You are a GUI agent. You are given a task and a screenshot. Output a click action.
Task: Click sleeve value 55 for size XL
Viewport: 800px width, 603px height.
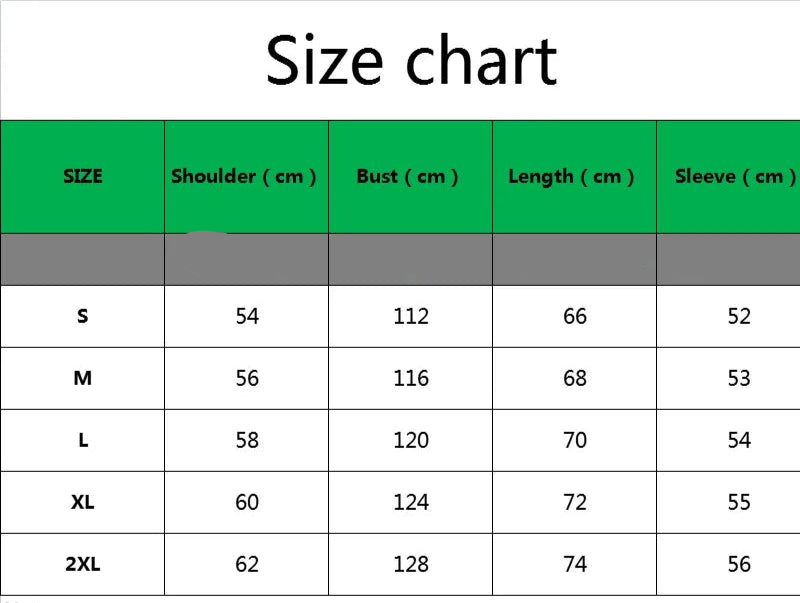pos(739,502)
